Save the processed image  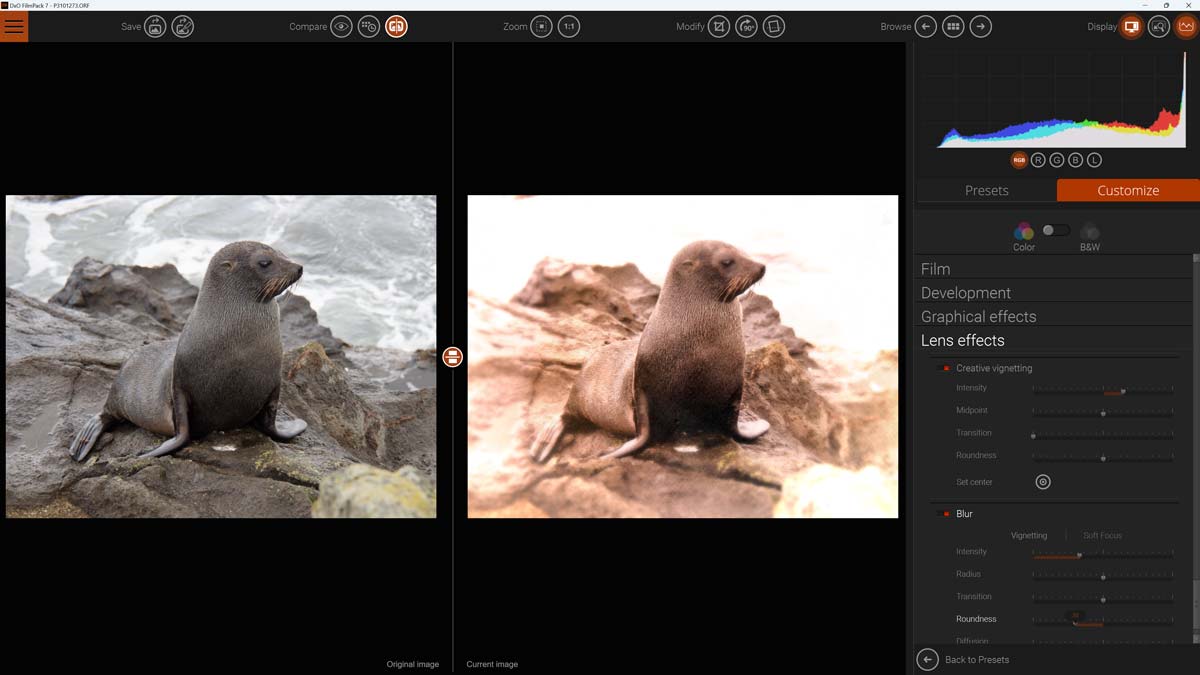coord(155,26)
